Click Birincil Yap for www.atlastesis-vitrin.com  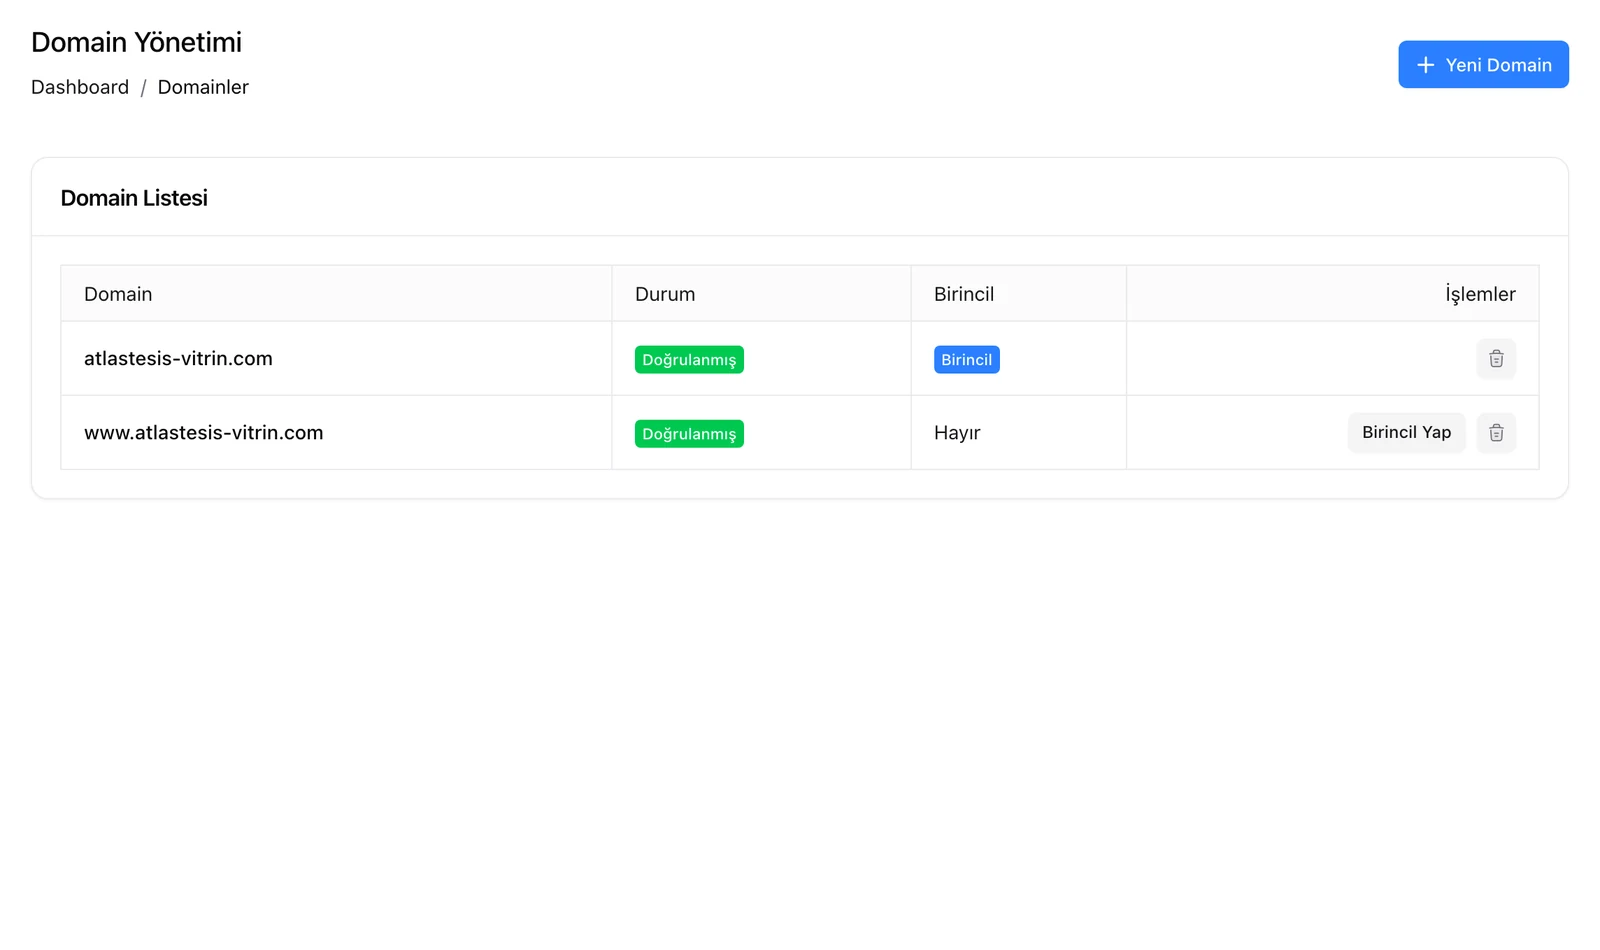click(1406, 433)
